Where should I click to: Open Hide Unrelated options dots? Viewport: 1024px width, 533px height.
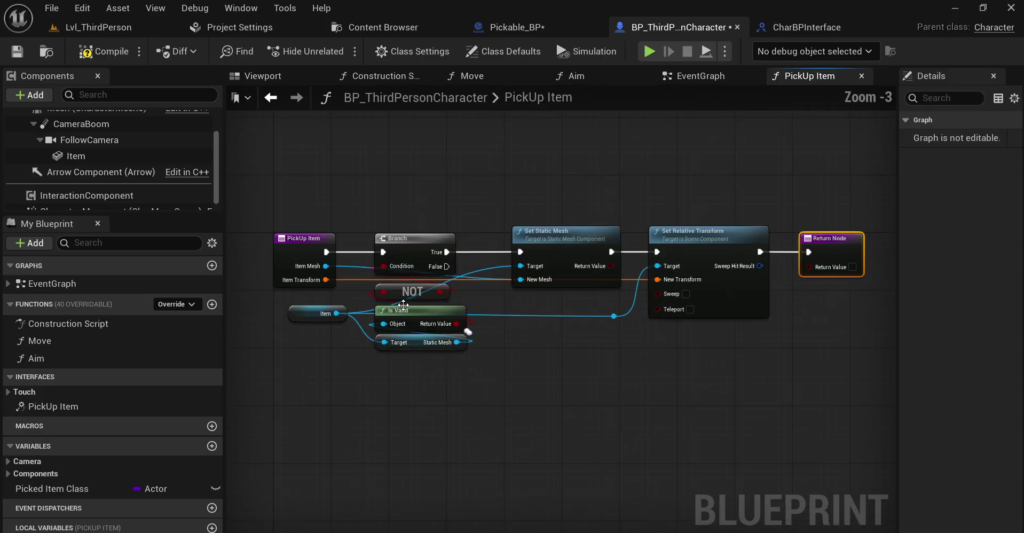click(x=355, y=51)
